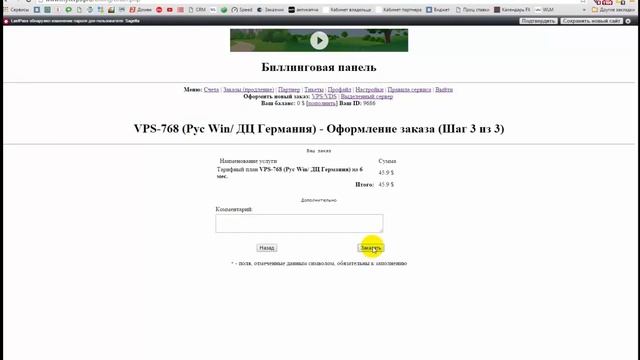The image size is (640, 360).
Task: Open the CRM bookmark
Action: pos(197,9)
